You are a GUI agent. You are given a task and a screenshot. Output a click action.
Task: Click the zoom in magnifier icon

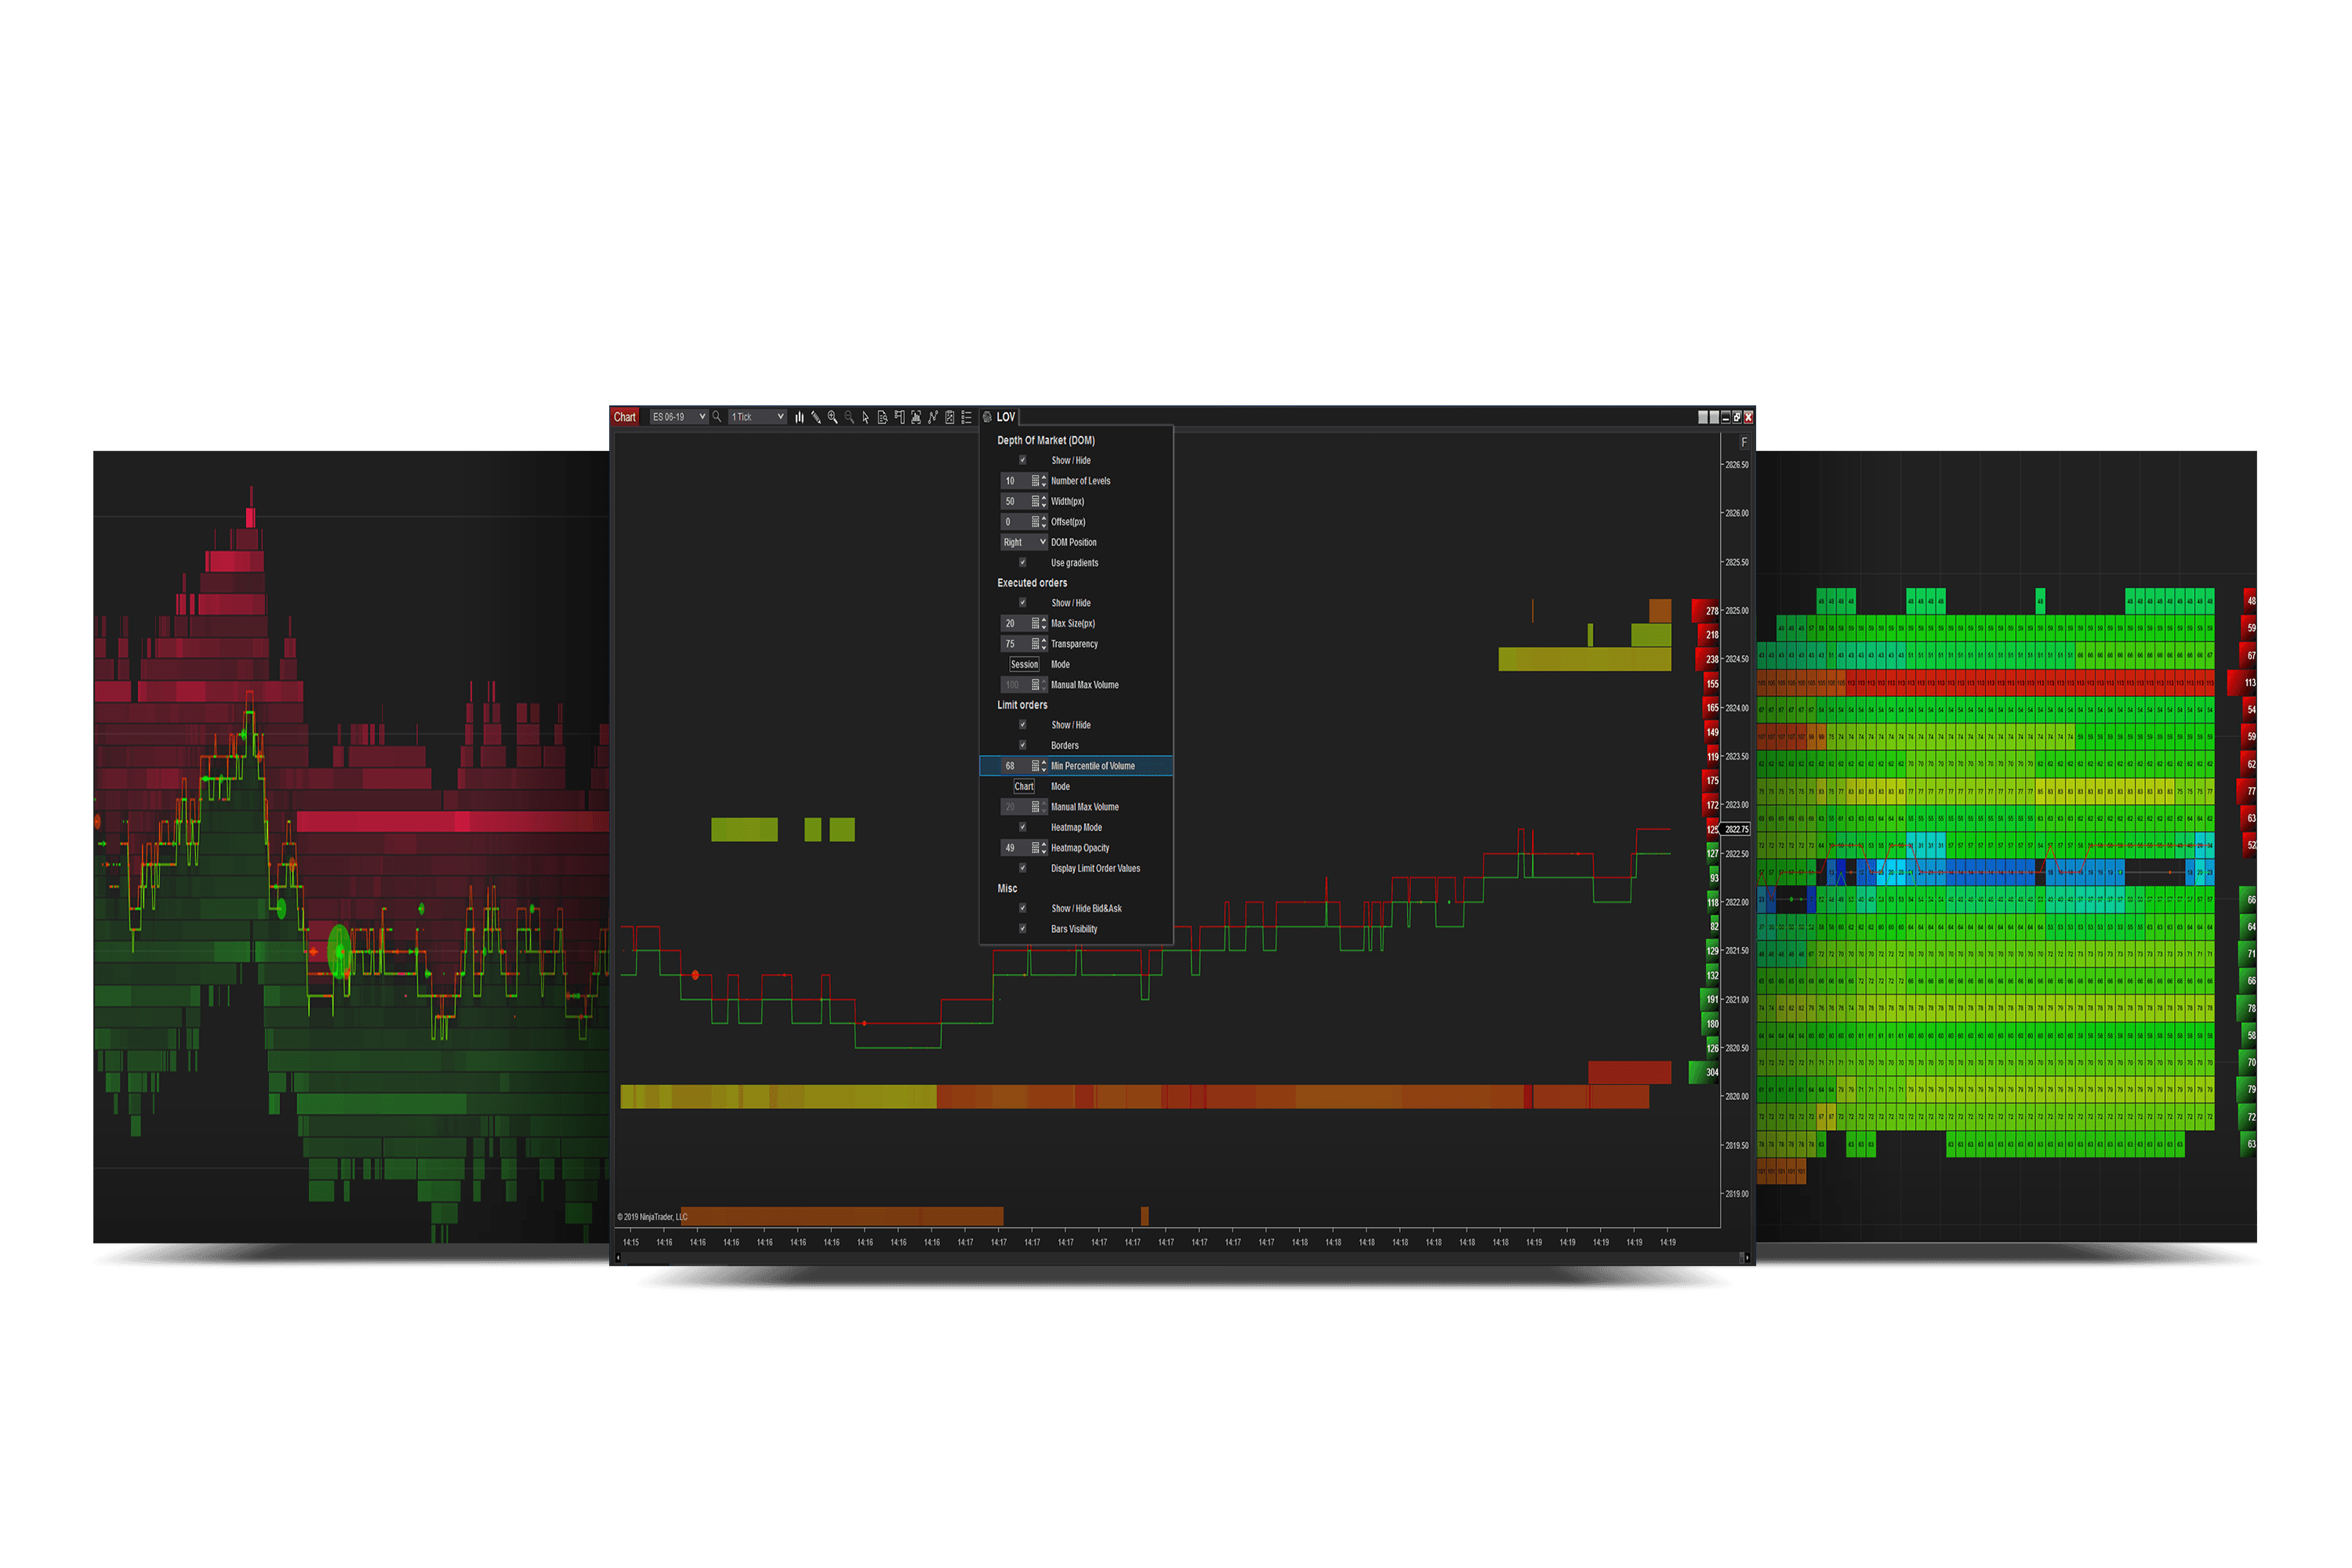tap(832, 417)
